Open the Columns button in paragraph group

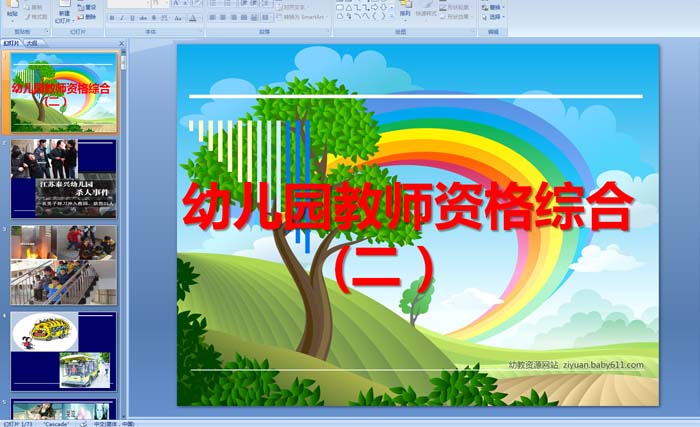tap(266, 17)
